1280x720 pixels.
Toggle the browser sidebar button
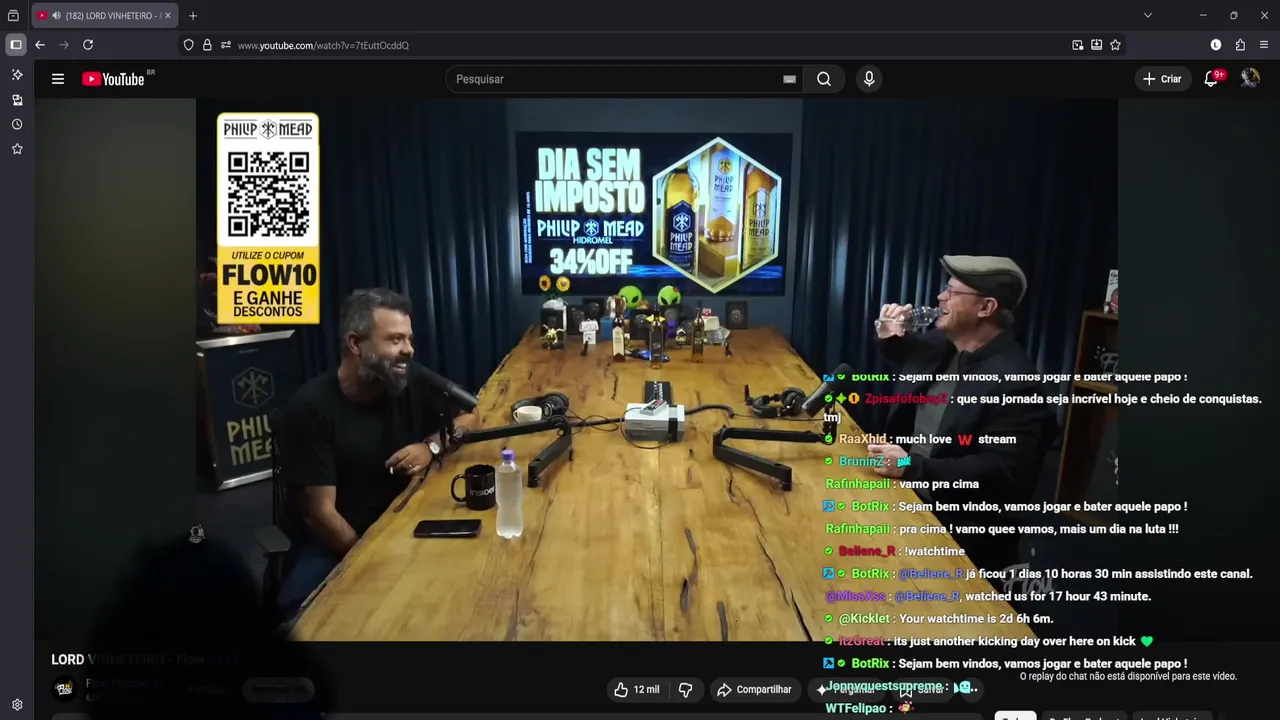tap(16, 45)
